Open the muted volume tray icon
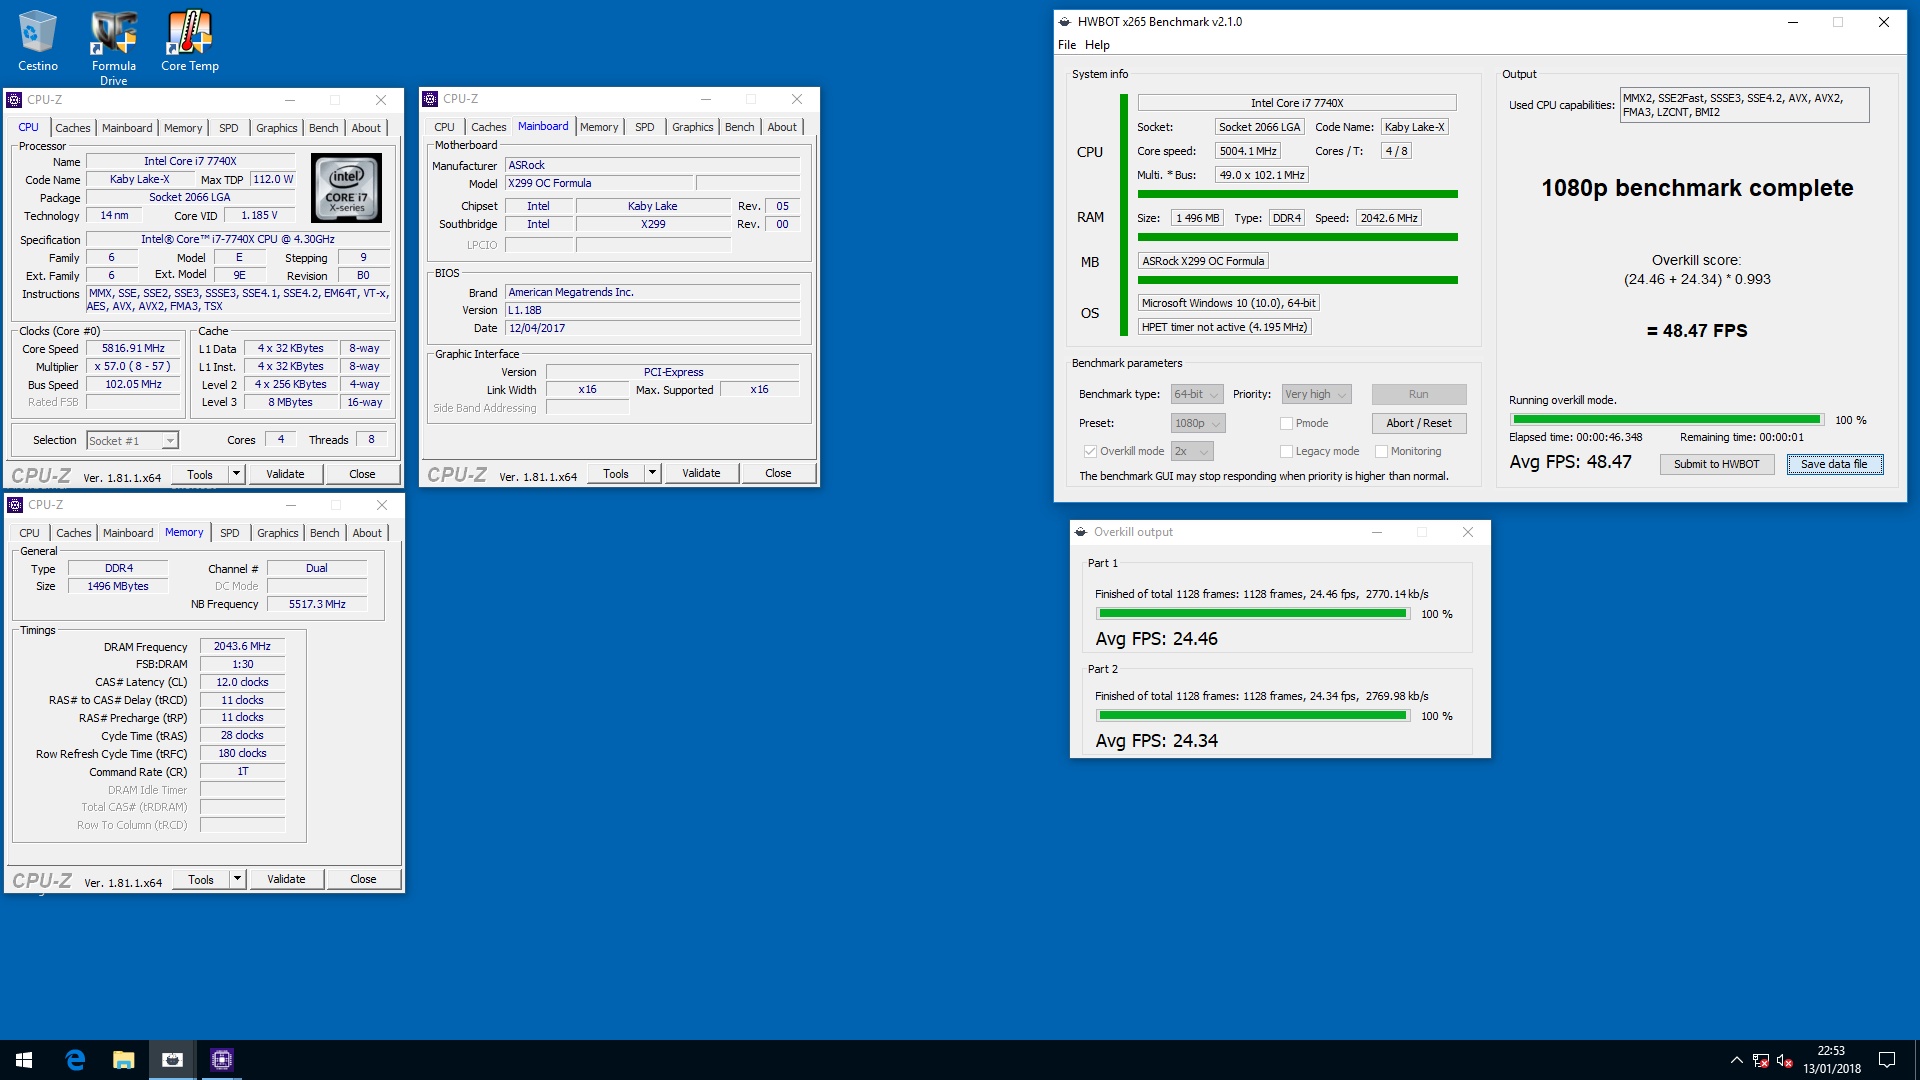Image resolution: width=1920 pixels, height=1080 pixels. [1784, 1060]
